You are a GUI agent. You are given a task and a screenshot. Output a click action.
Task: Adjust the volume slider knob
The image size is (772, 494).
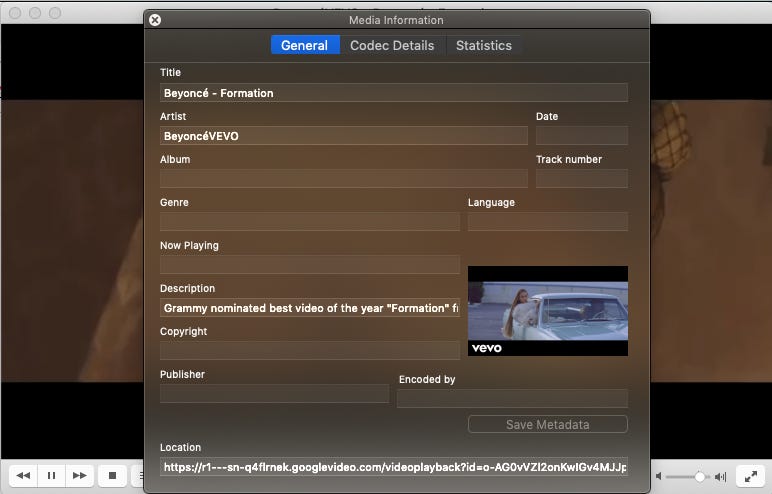point(700,476)
